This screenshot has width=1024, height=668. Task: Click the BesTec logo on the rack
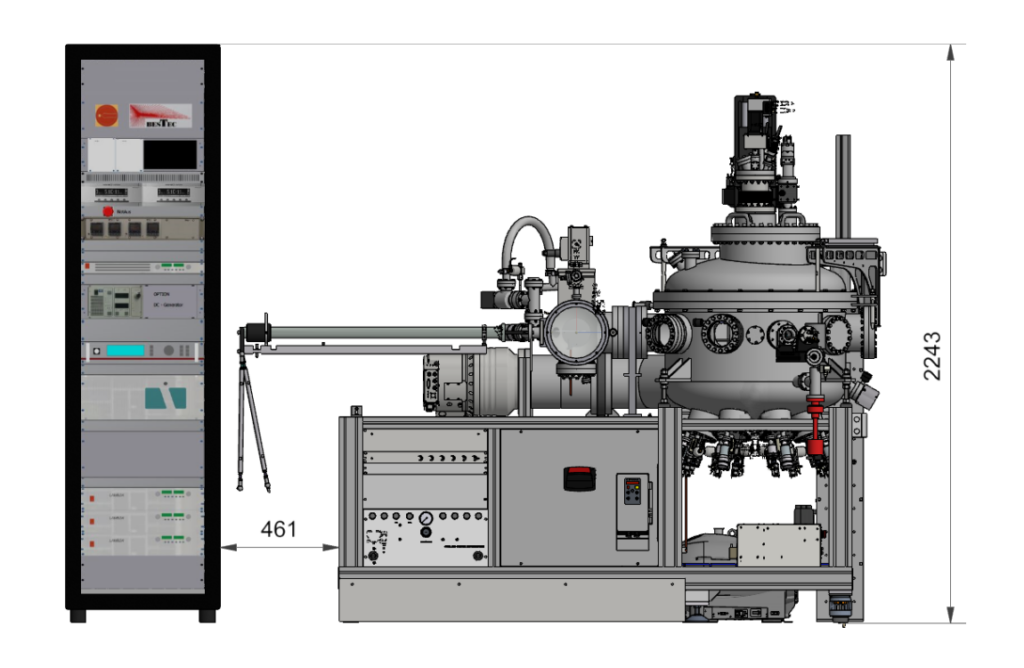[161, 115]
